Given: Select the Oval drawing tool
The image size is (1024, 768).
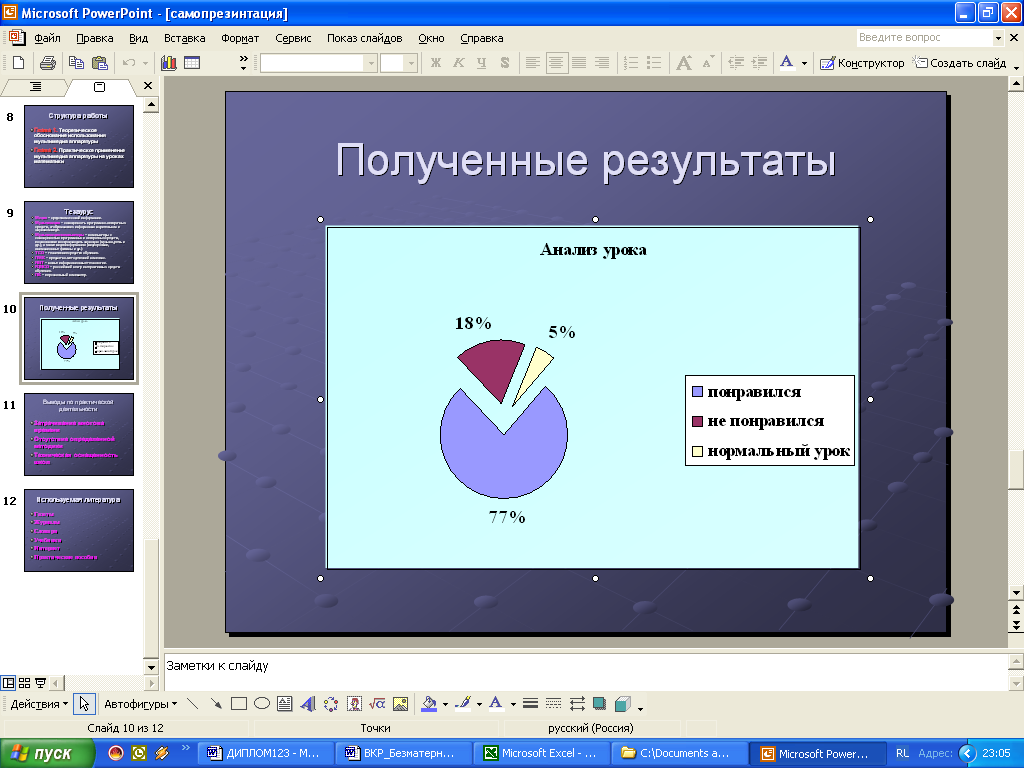Looking at the screenshot, I should coord(261,704).
